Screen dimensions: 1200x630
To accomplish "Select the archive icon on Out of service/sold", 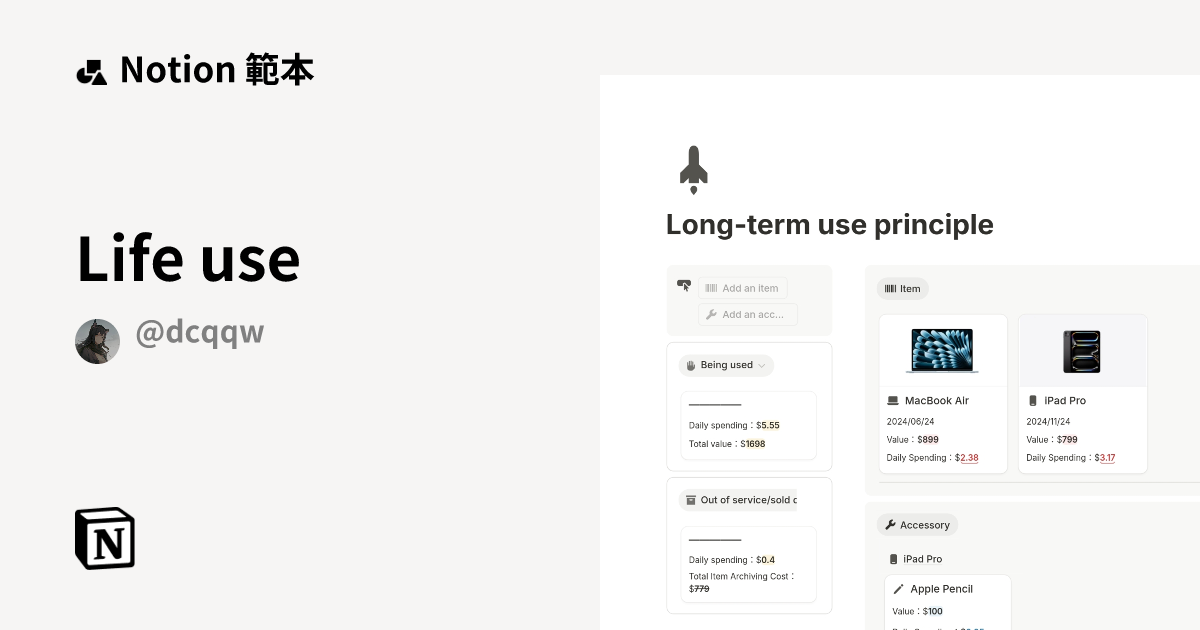I will click(690, 500).
